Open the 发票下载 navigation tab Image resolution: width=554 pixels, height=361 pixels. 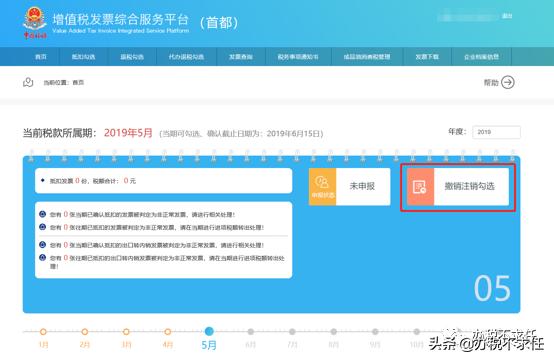(427, 57)
